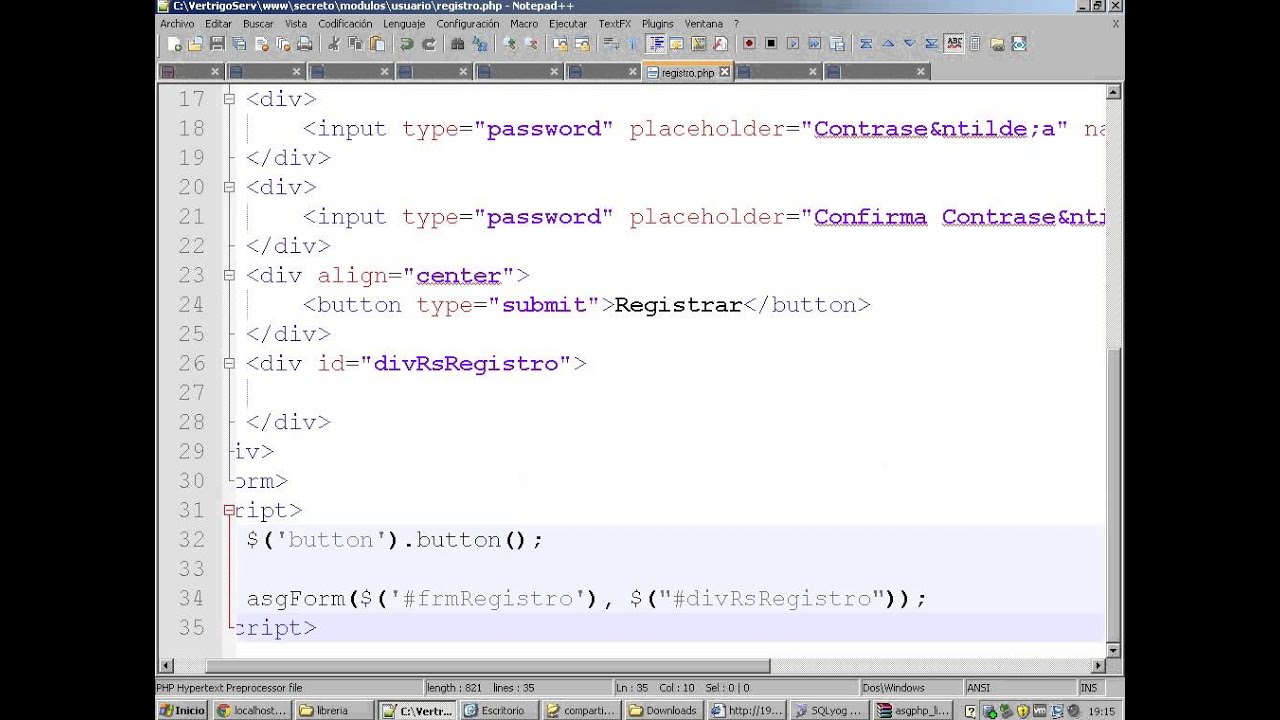Image resolution: width=1280 pixels, height=720 pixels.
Task: Open the localhost Chrome taskbar button
Action: (251, 711)
